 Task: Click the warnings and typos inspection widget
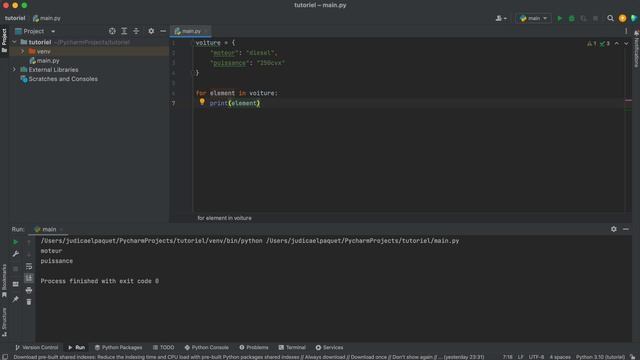598,43
